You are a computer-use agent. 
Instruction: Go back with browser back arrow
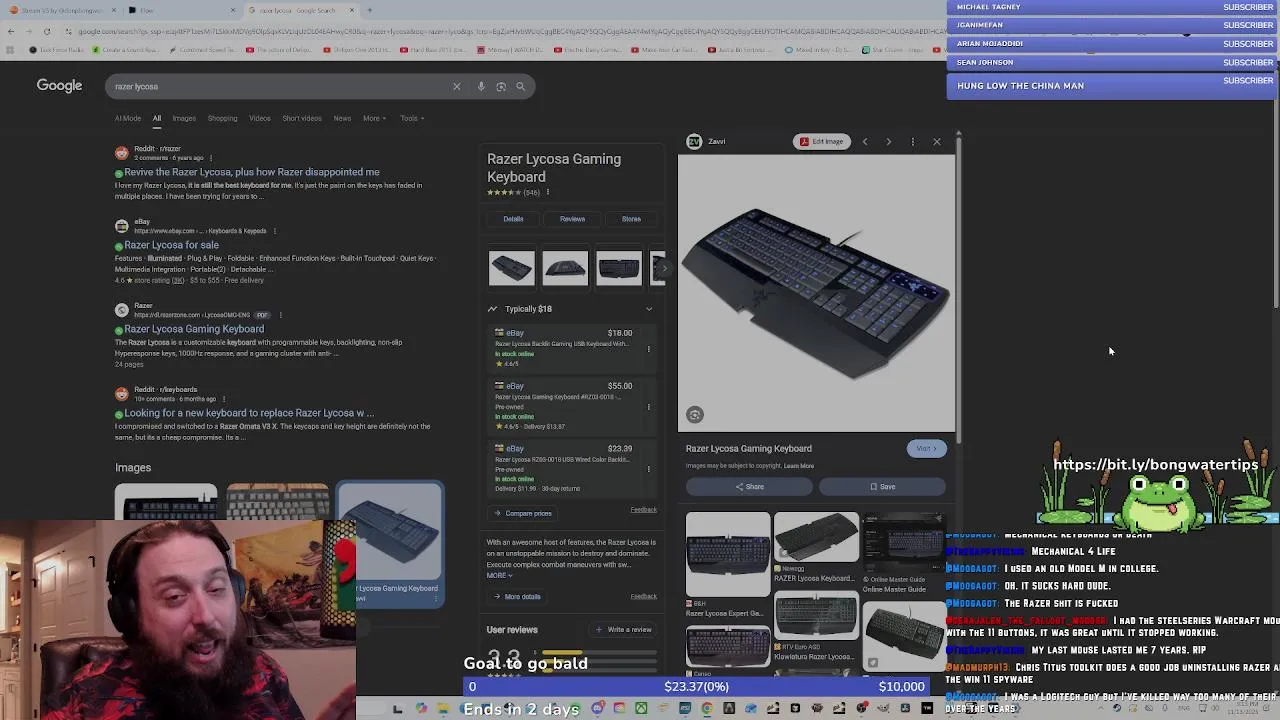click(11, 31)
